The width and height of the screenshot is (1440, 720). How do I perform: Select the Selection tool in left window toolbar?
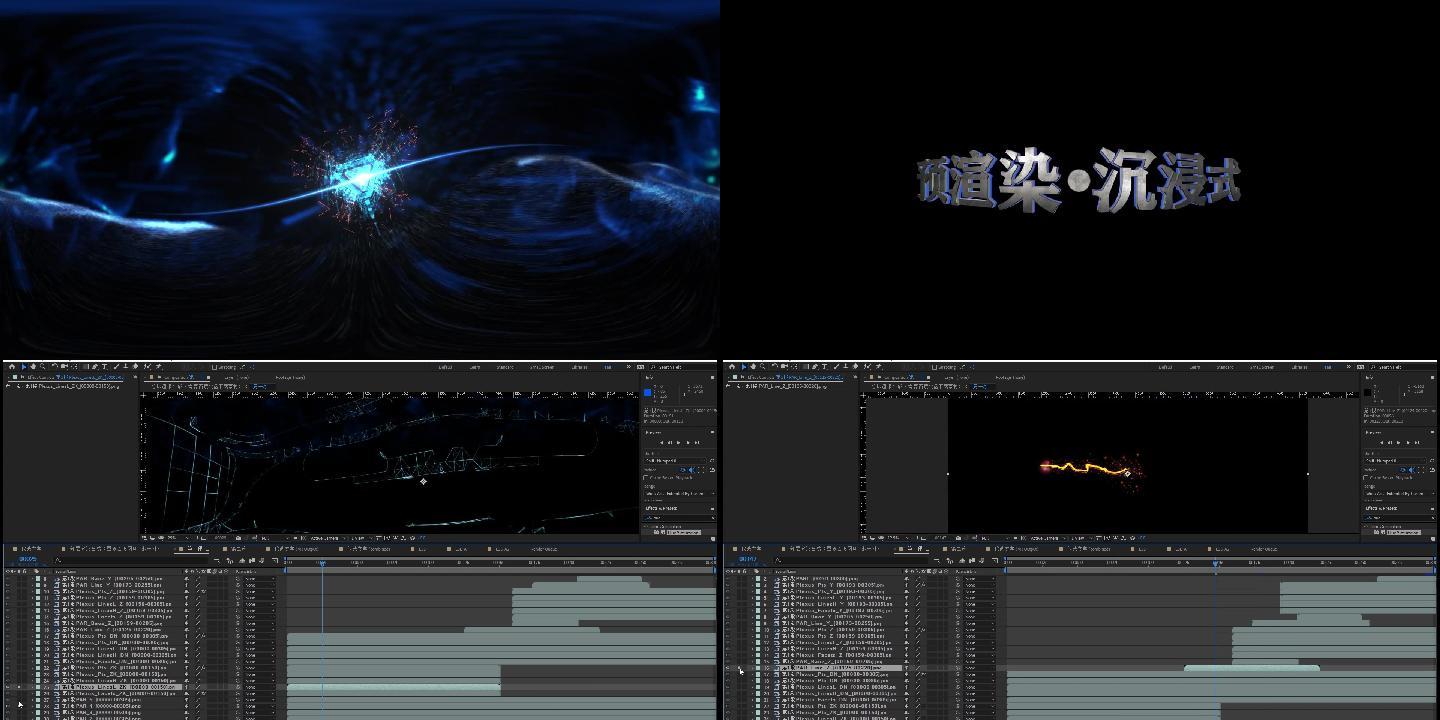[x=24, y=367]
